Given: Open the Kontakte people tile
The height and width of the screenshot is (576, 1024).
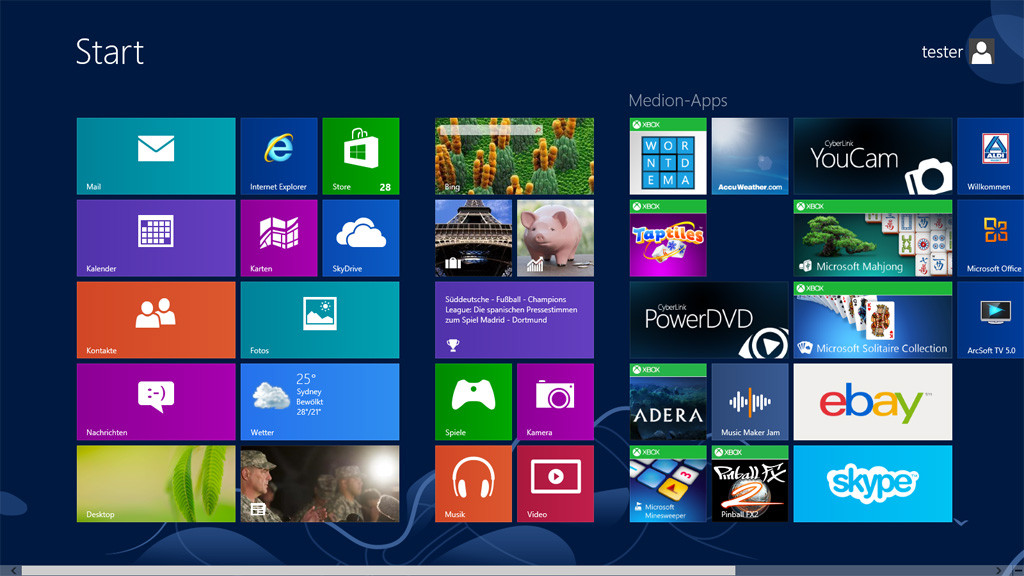Looking at the screenshot, I should 156,320.
